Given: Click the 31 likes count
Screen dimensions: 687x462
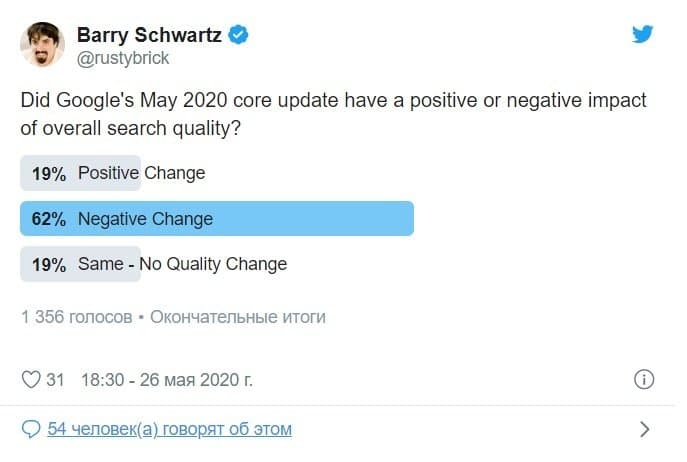Looking at the screenshot, I should [x=55, y=380].
